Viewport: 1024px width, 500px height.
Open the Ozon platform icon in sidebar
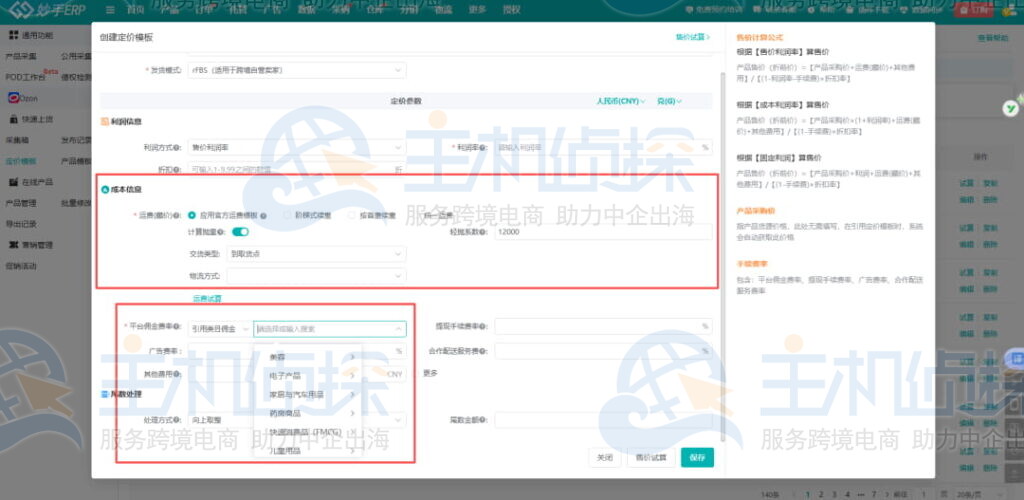coord(14,98)
